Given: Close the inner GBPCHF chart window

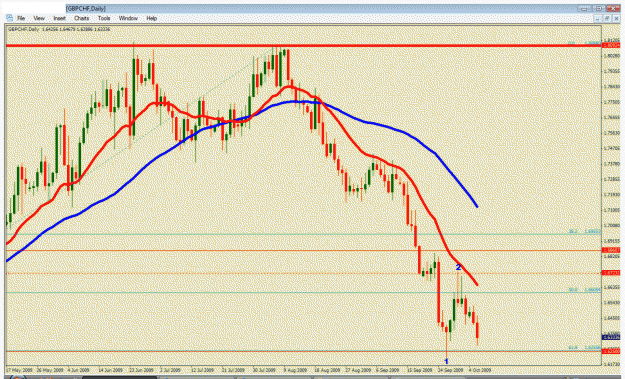Looking at the screenshot, I should click(616, 18).
